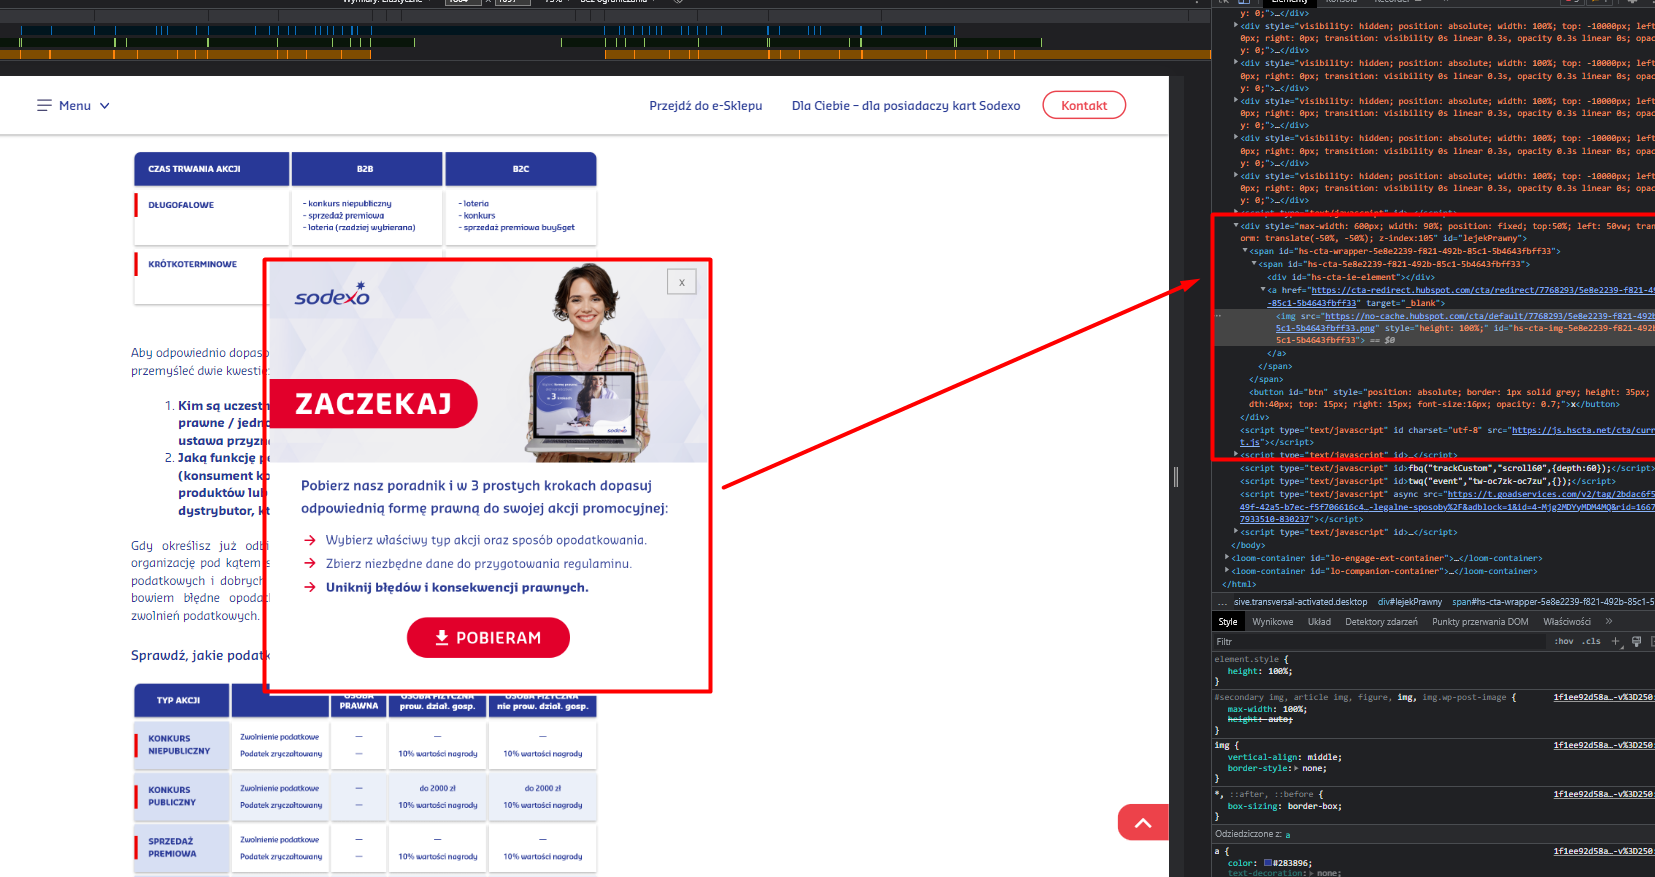
Task: Select span#hs-cta-wrapper breadcrumb item
Action: pyautogui.click(x=1553, y=602)
